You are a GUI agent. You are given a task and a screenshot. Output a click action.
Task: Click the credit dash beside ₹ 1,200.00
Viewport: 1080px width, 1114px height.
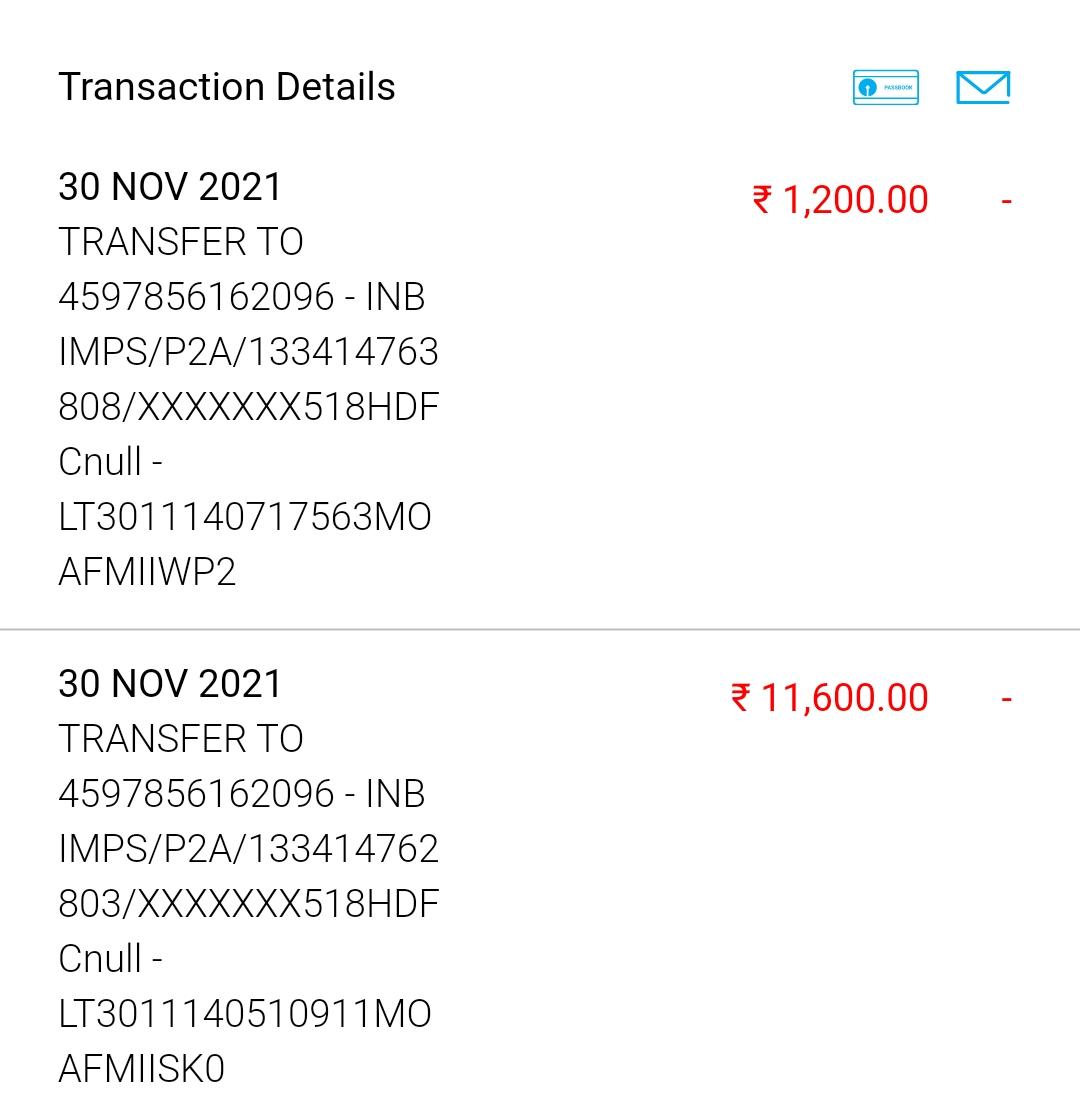click(1006, 201)
